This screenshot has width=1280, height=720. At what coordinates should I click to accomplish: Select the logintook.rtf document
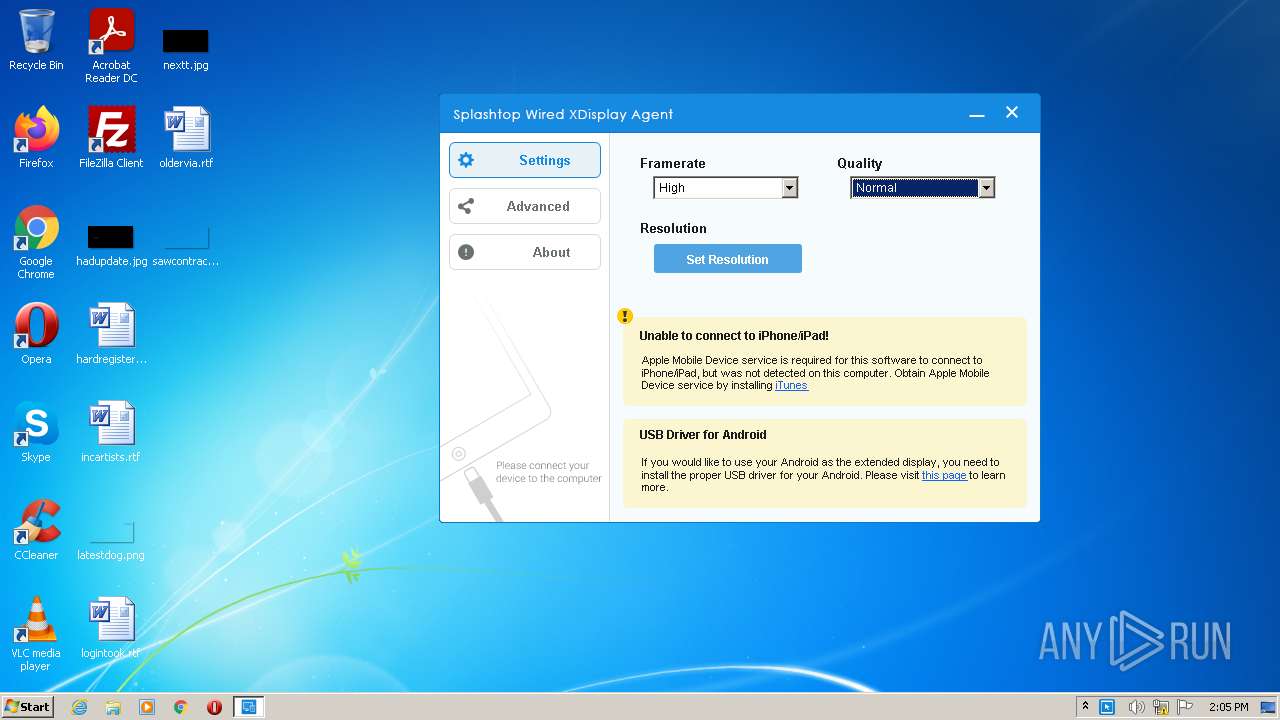click(111, 627)
